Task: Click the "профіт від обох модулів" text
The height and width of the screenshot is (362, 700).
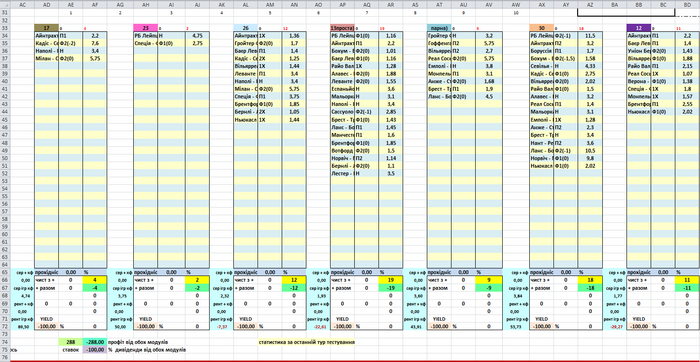Action: (138, 342)
